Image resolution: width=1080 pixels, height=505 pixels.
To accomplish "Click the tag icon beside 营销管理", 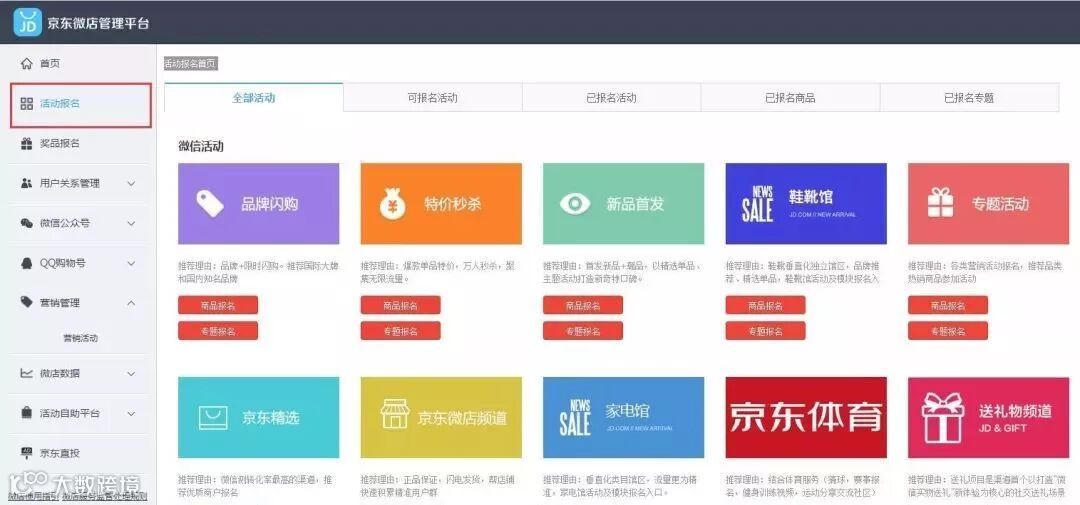I will [x=27, y=302].
